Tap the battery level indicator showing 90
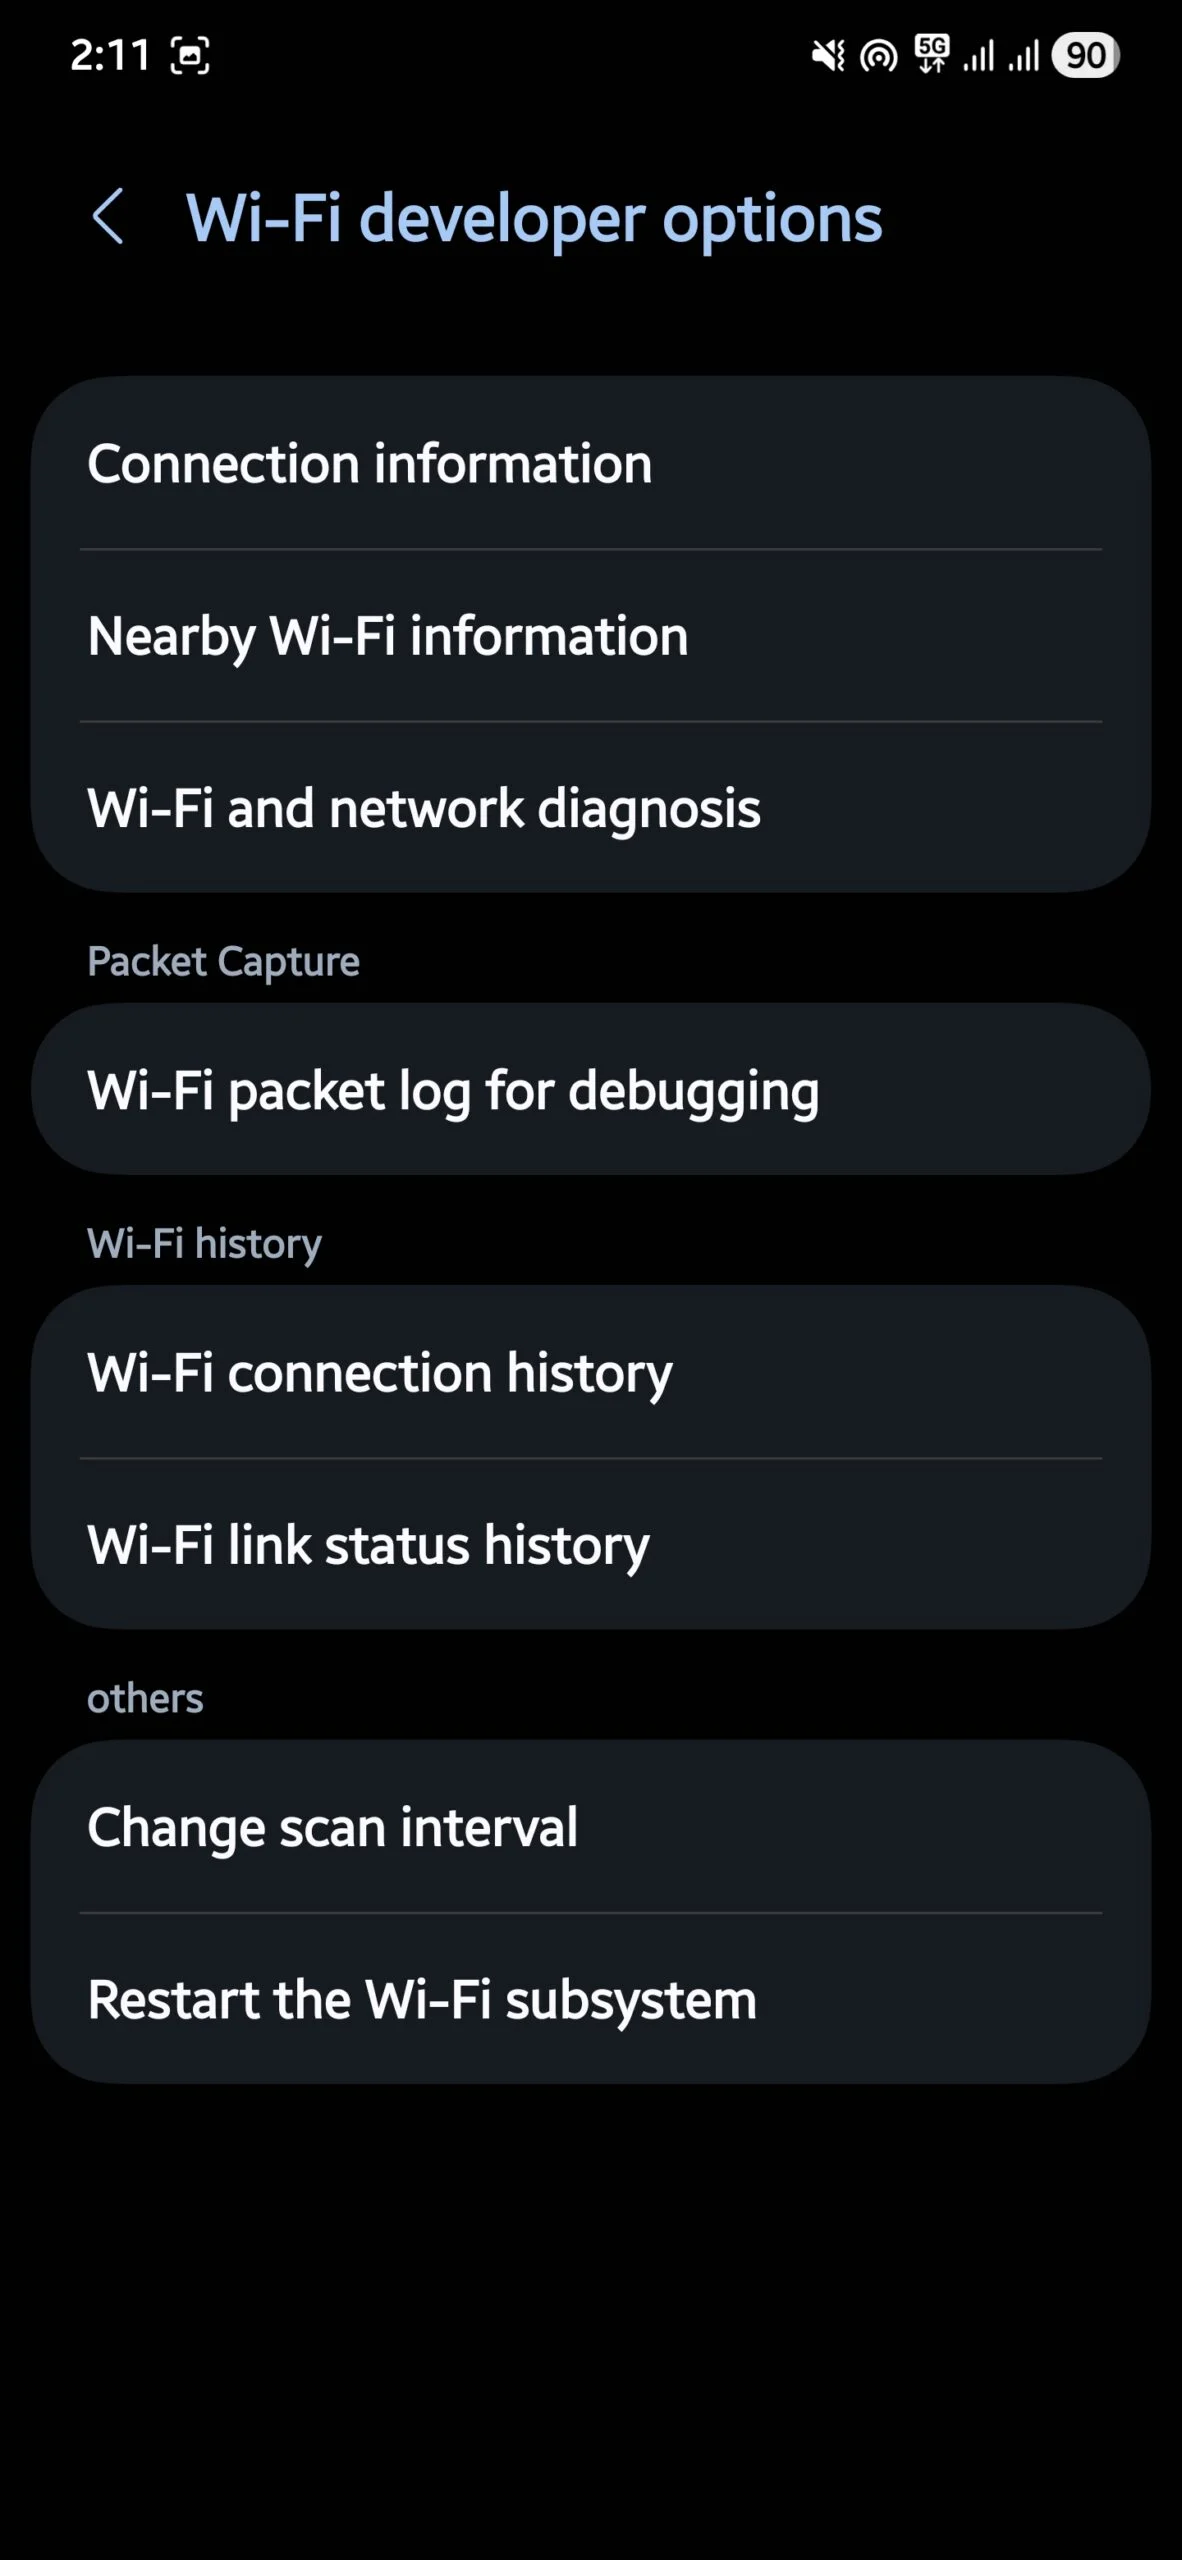The height and width of the screenshot is (2560, 1182). [x=1084, y=56]
